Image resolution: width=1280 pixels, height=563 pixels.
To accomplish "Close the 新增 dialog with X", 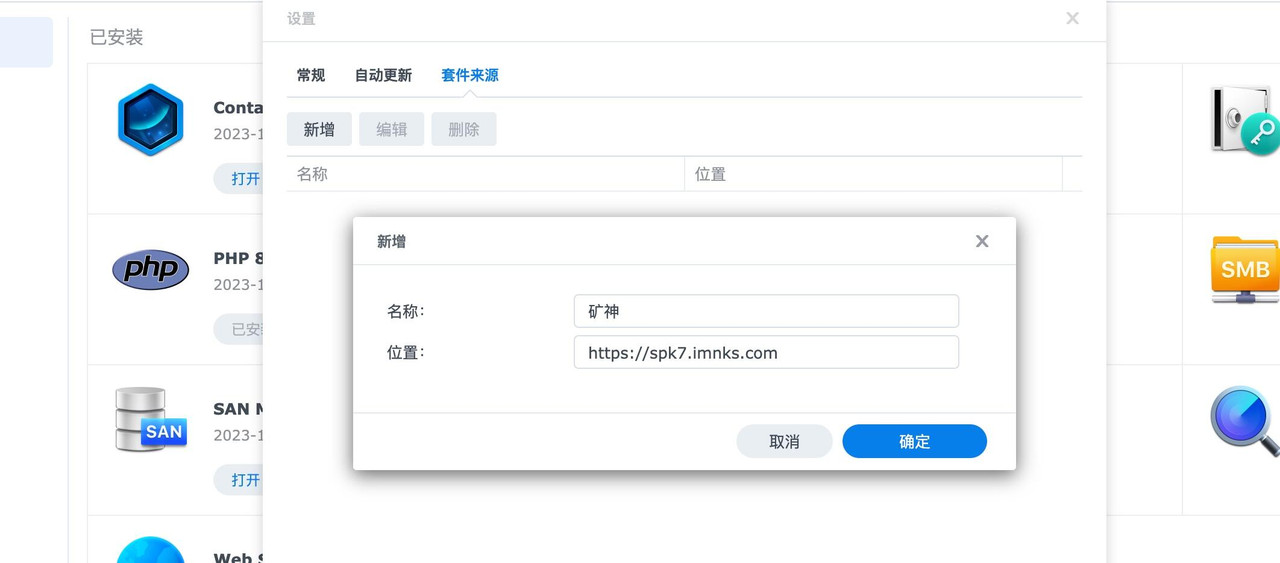I will coord(982,241).
